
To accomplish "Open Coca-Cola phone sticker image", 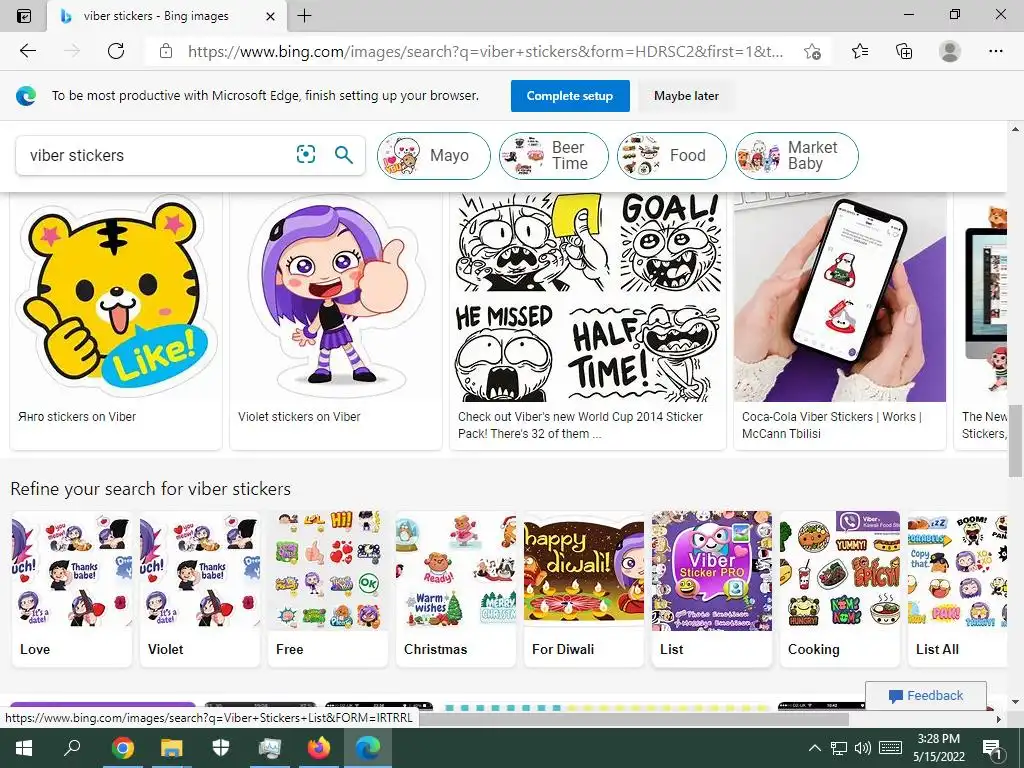I will tap(840, 297).
